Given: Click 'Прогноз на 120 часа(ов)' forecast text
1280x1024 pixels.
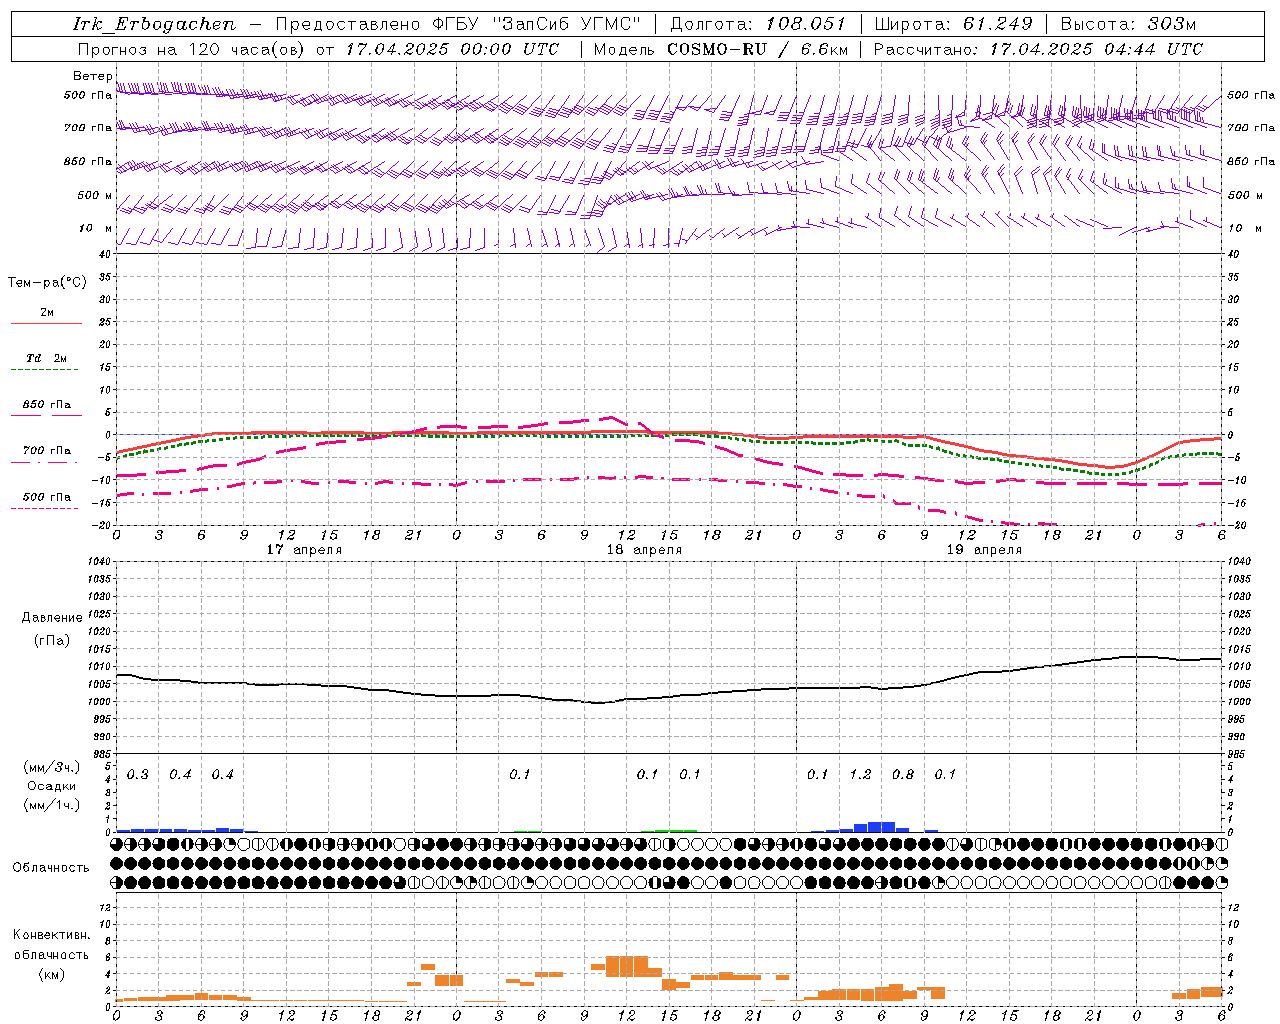Looking at the screenshot, I should (193, 49).
